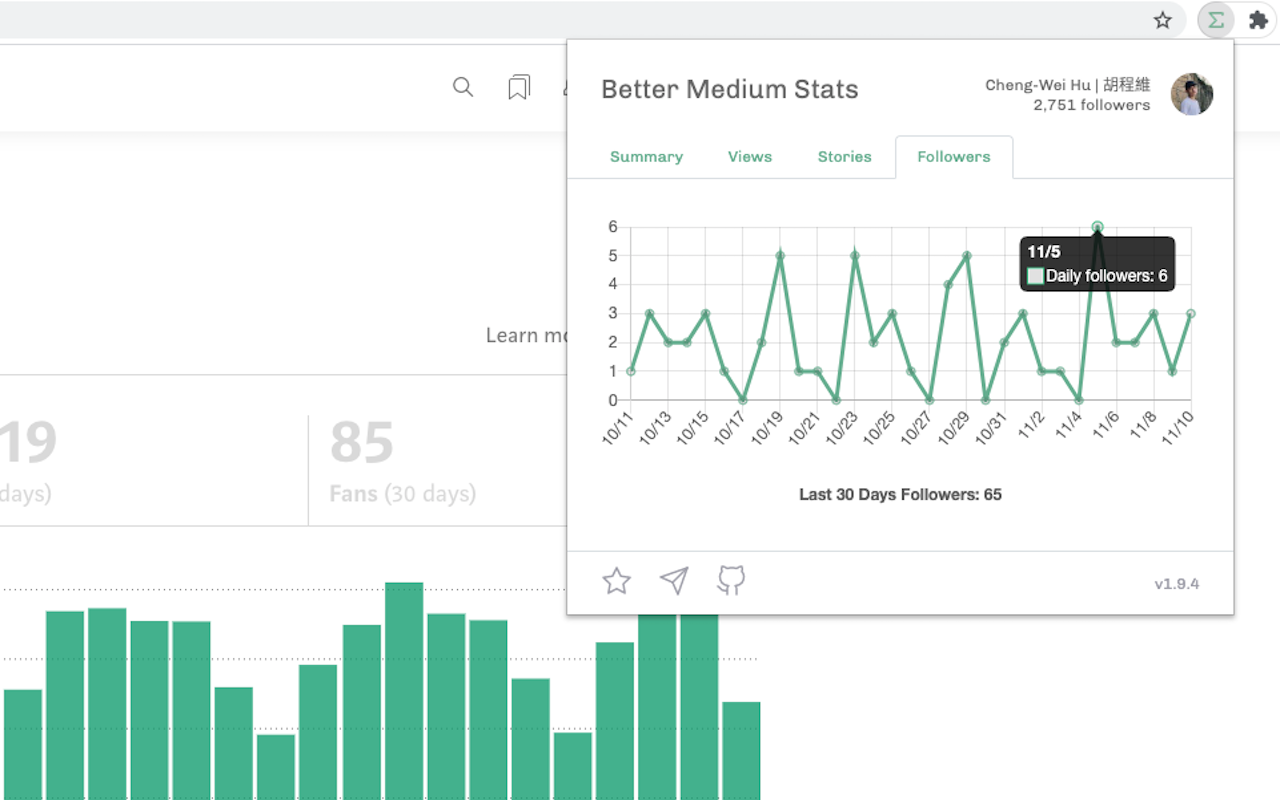Open Medium search magnifier icon
Screen dimensions: 1280x800
(x=463, y=87)
